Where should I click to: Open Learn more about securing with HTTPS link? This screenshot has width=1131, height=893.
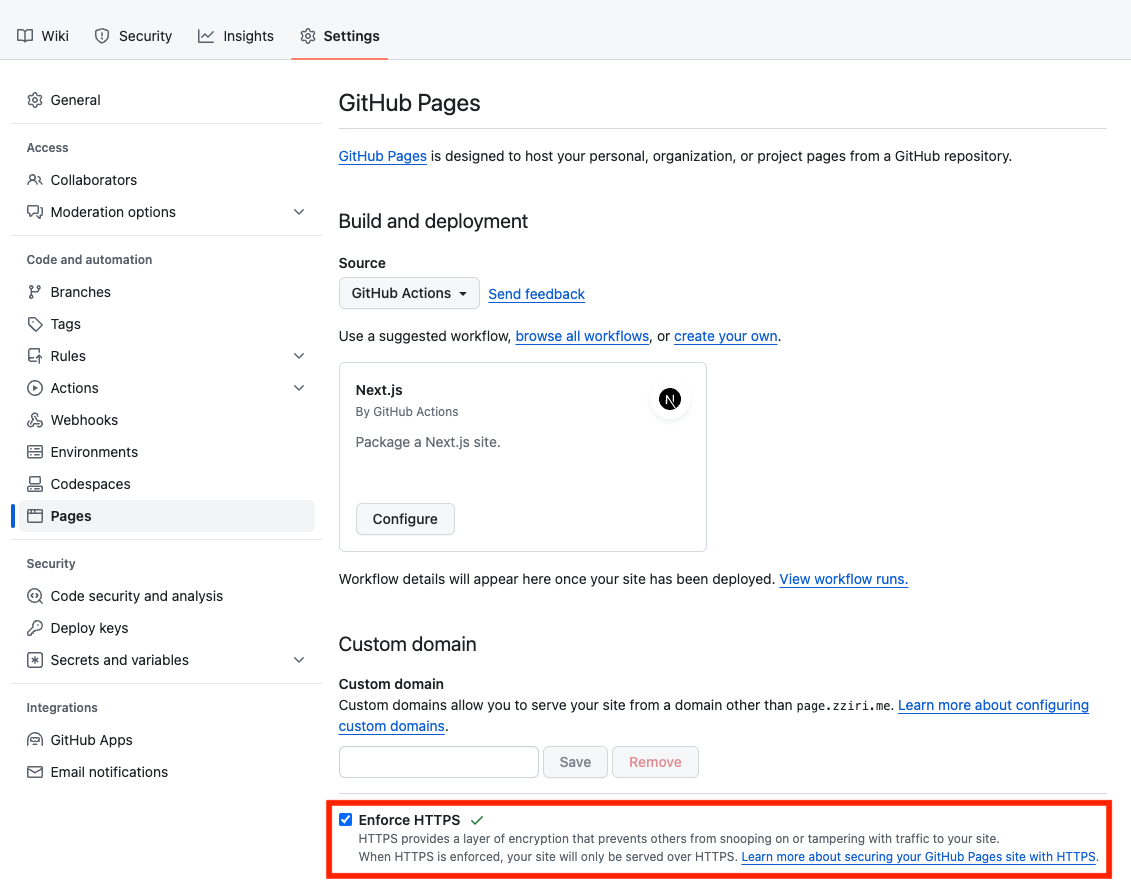918,857
